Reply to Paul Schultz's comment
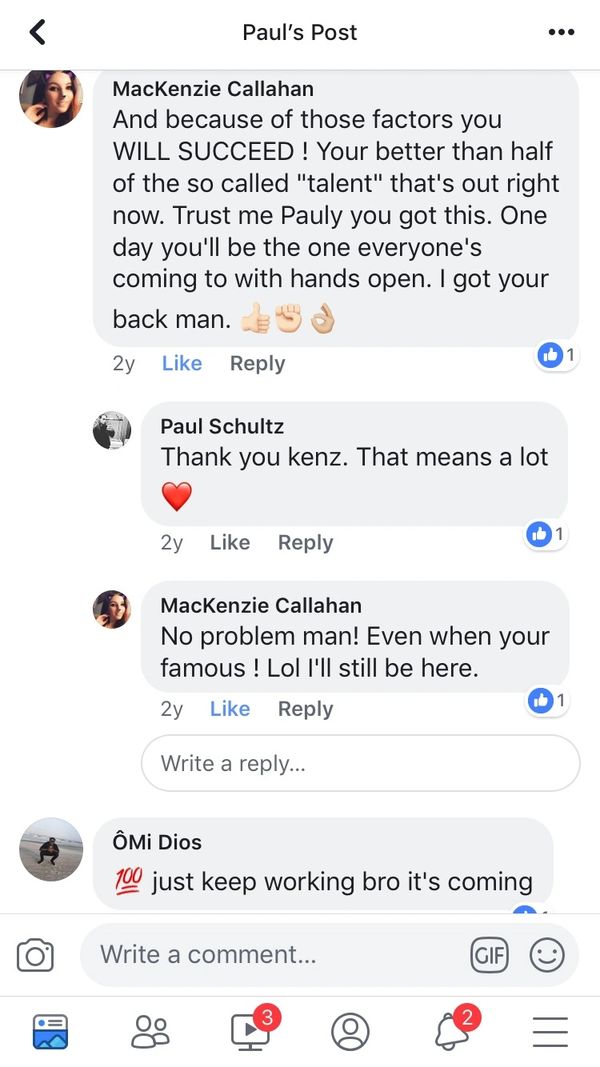 point(305,543)
